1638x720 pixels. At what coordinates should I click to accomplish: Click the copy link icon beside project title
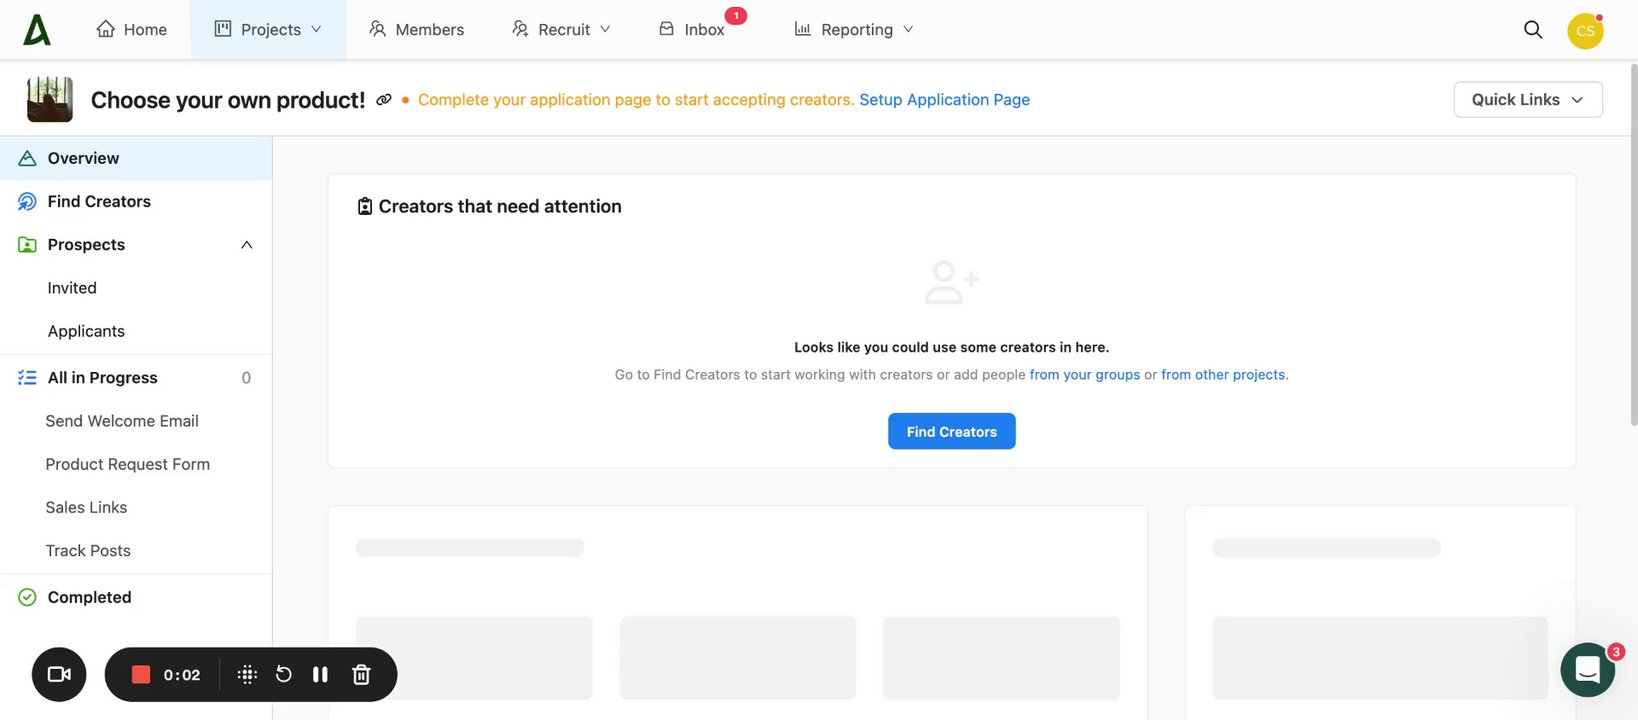pos(384,100)
